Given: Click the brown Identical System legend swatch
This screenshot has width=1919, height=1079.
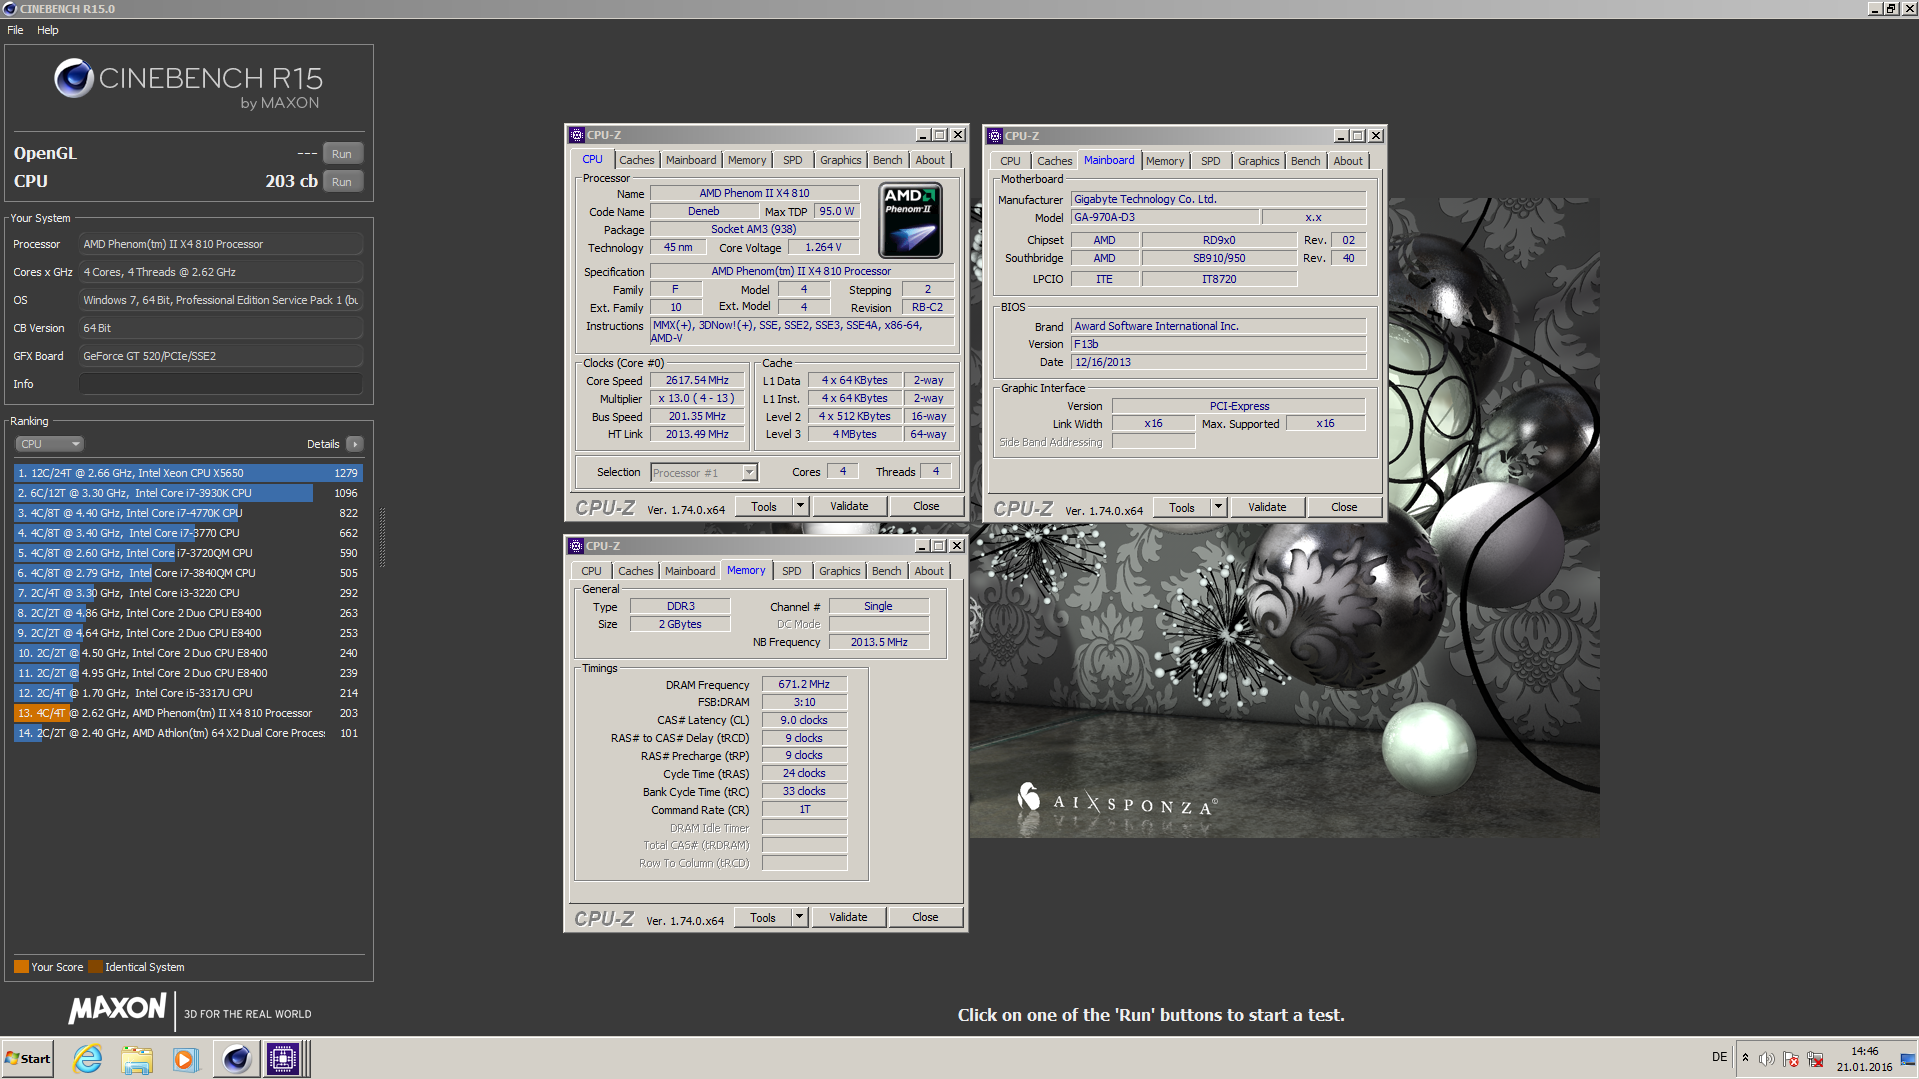Looking at the screenshot, I should click(96, 967).
